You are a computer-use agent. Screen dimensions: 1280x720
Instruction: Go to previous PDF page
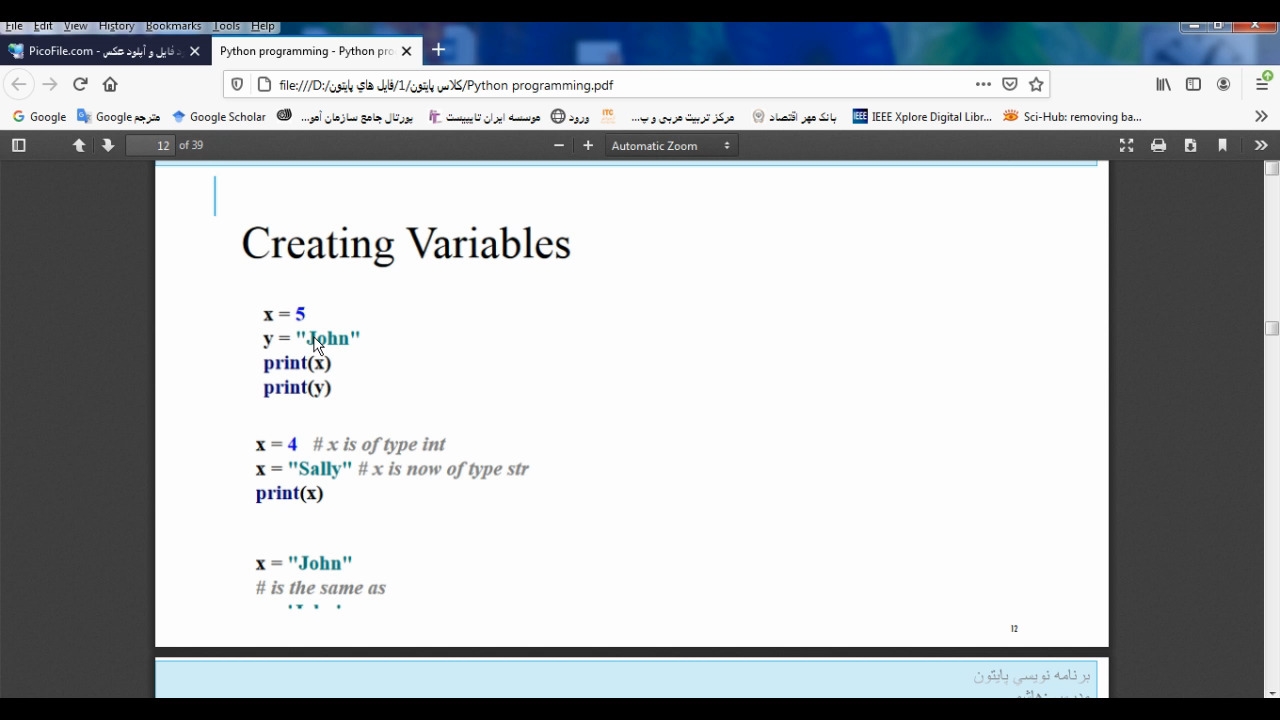(x=79, y=146)
